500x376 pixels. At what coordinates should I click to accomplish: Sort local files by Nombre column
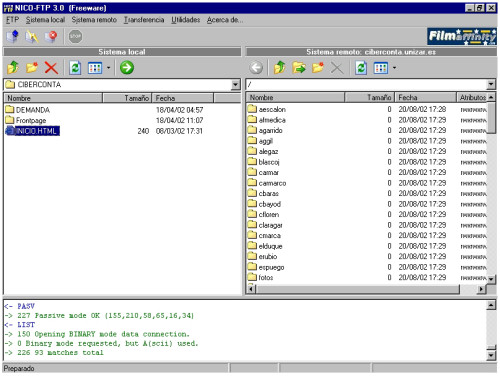click(x=53, y=98)
